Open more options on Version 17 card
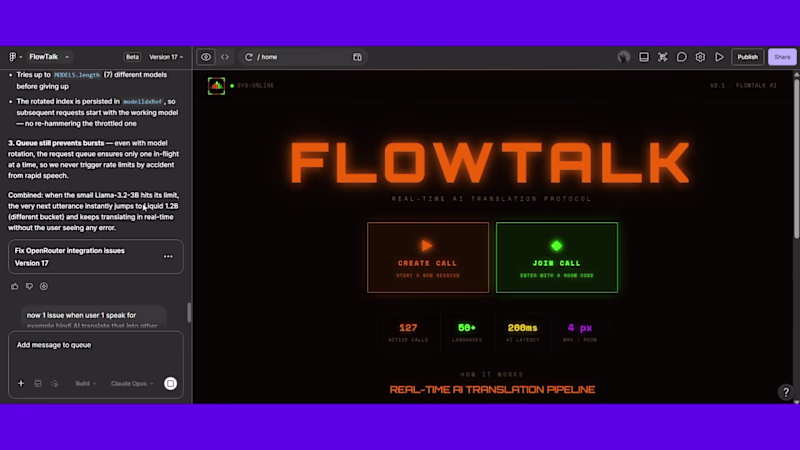The image size is (800, 450). [168, 257]
